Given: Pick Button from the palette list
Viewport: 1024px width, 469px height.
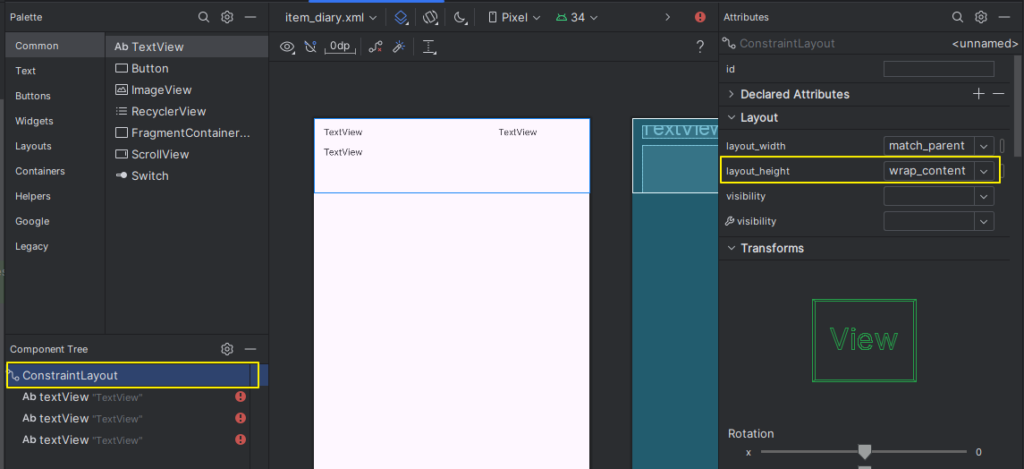Looking at the screenshot, I should click(187, 69).
